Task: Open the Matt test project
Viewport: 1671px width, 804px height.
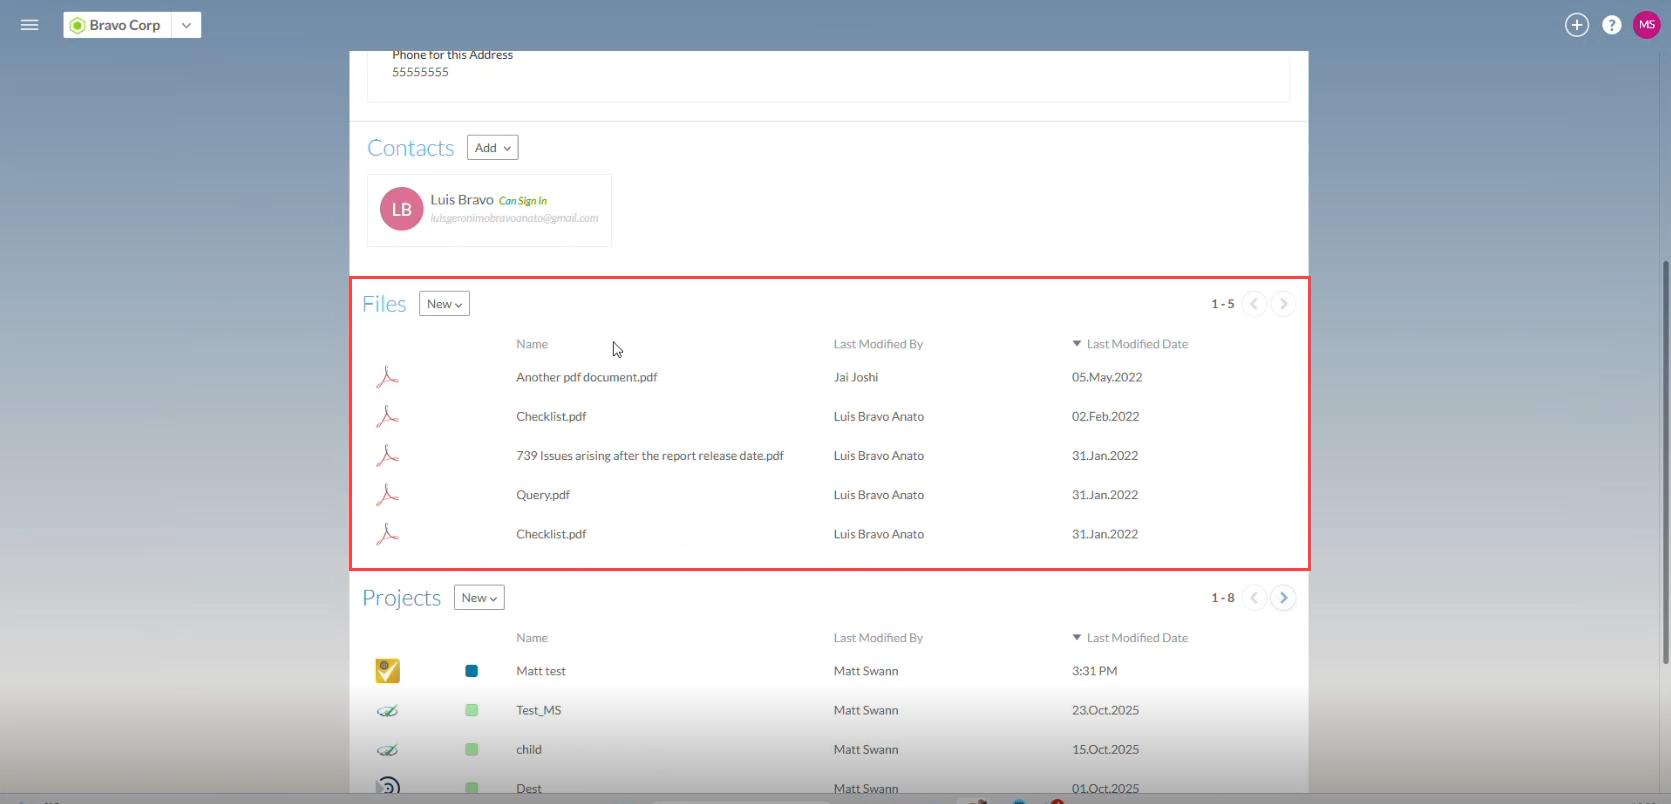Action: (541, 671)
